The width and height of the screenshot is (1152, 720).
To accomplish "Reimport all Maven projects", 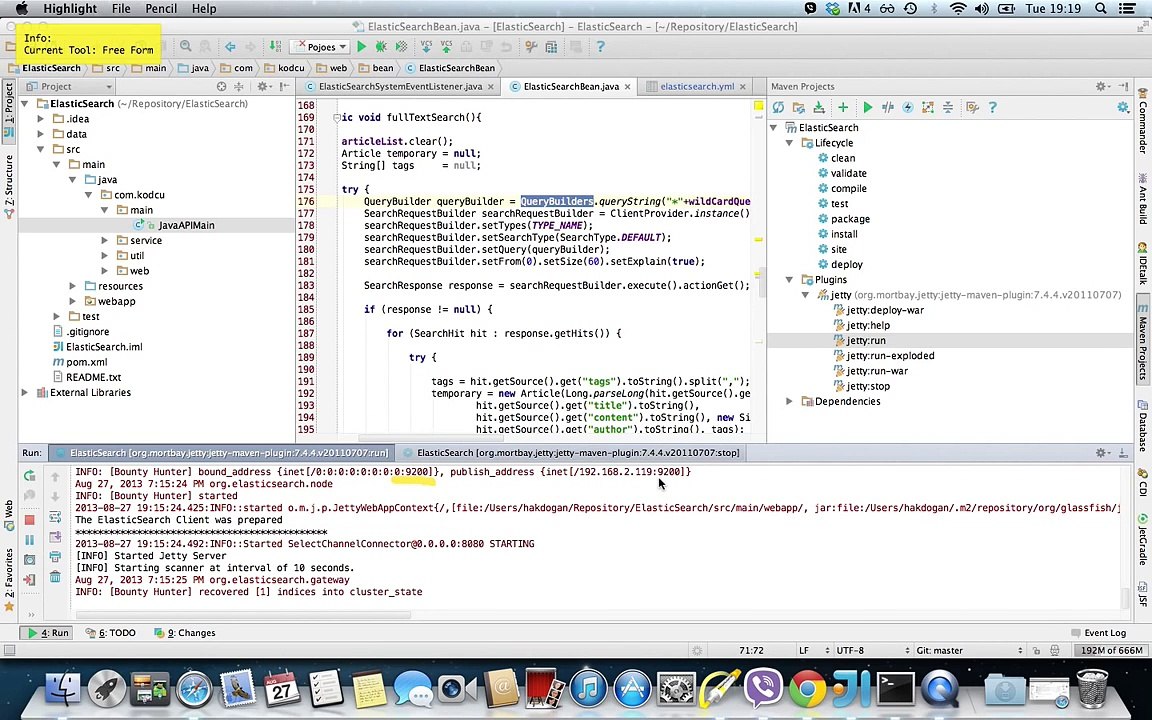I will (x=778, y=108).
